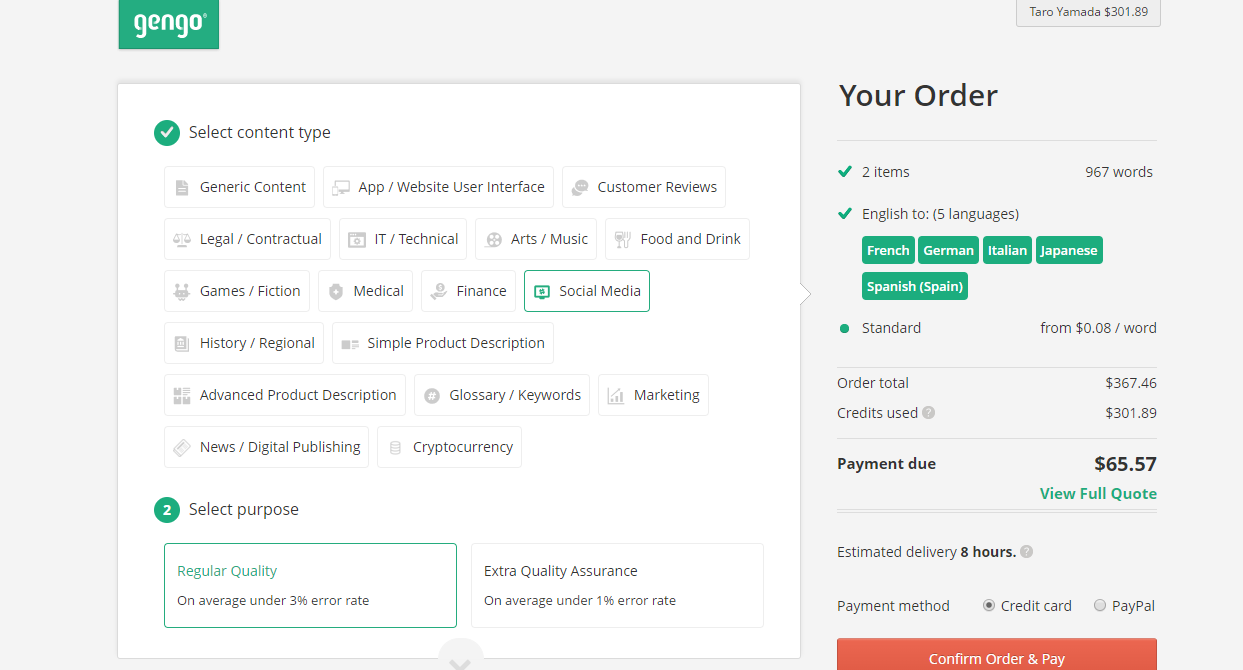Click the hashtag screen icon for Social Media
The image size is (1243, 670).
pyautogui.click(x=542, y=291)
